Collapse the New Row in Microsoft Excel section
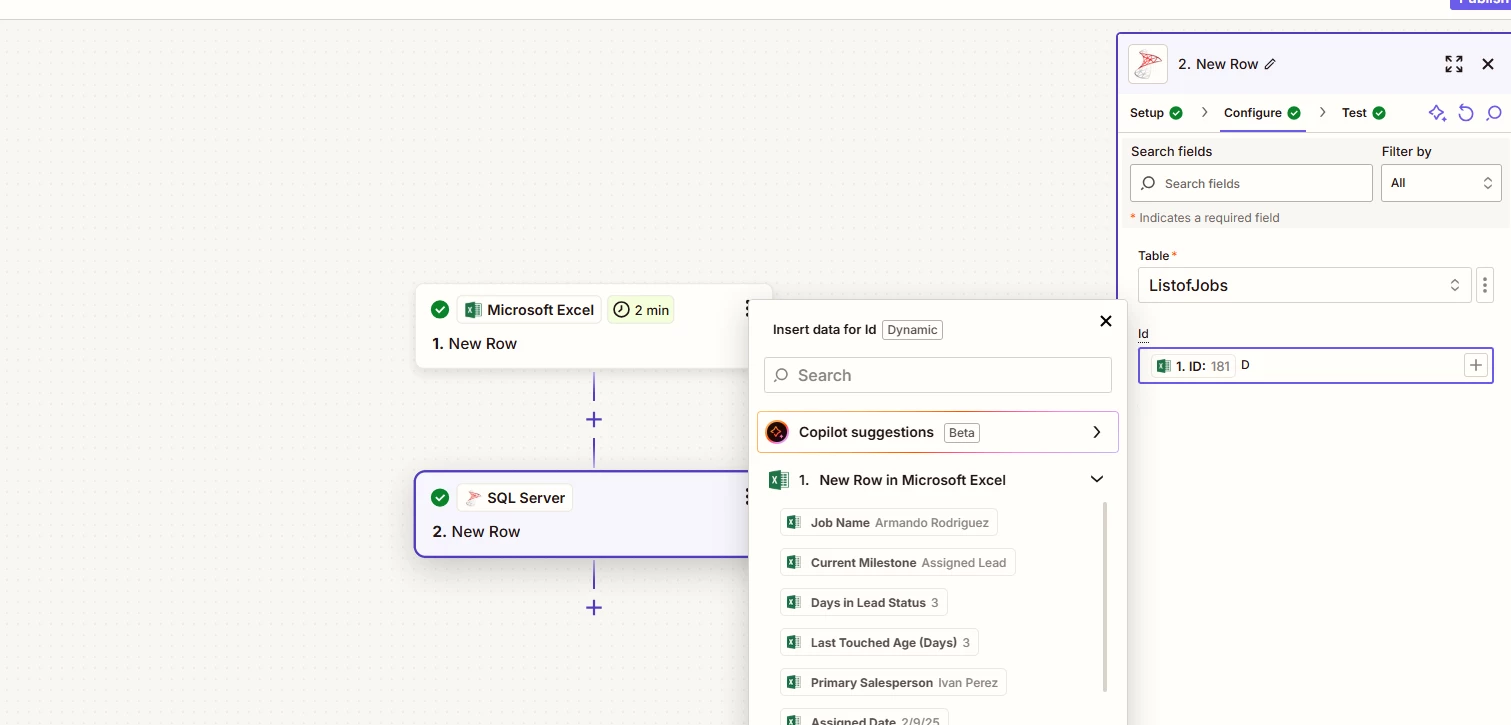 click(1097, 480)
